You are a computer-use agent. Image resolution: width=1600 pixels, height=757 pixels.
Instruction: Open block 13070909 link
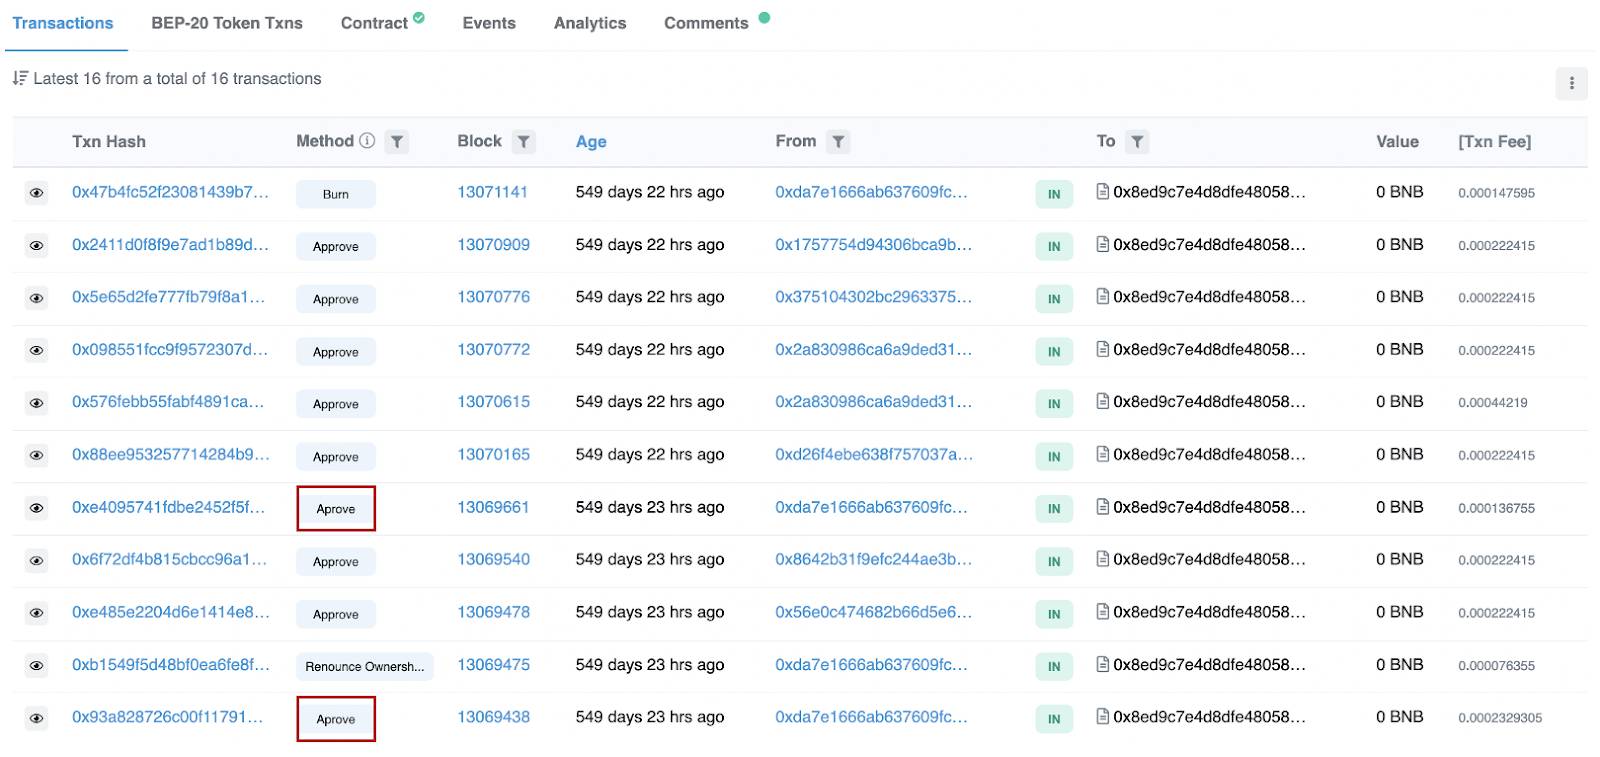(493, 244)
